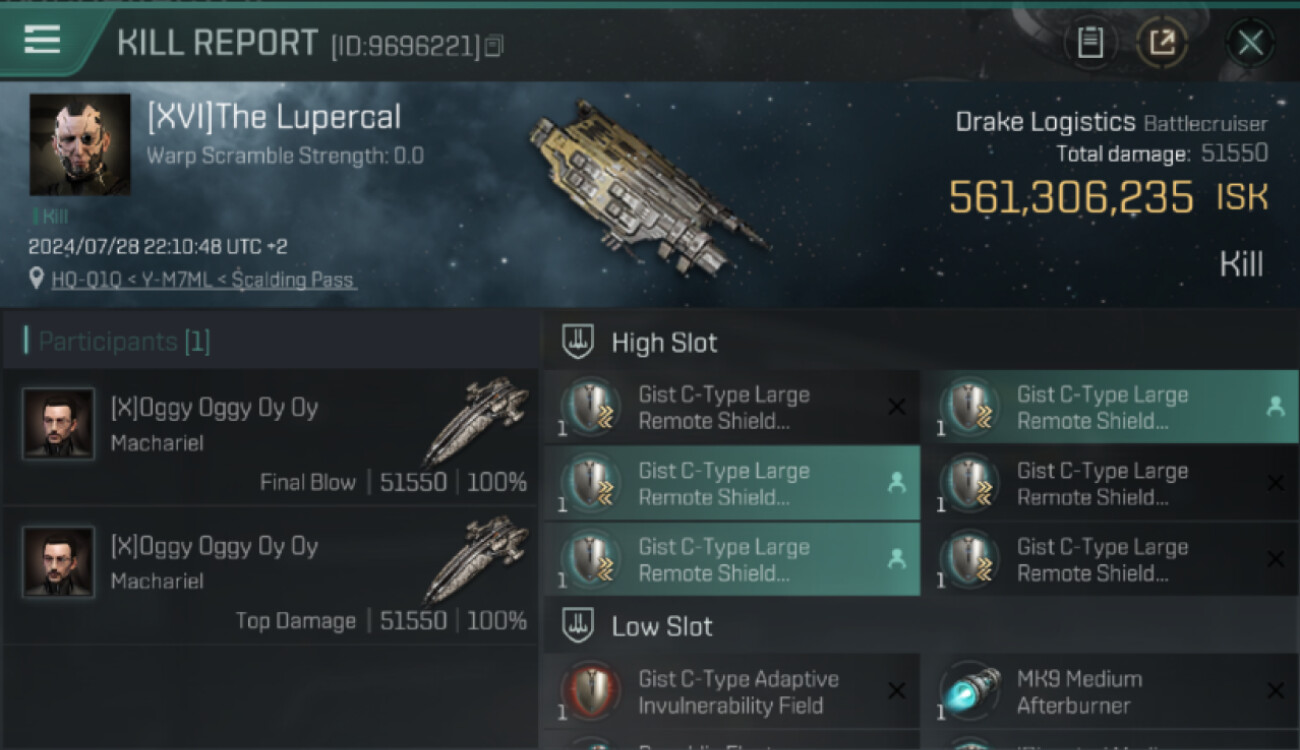
Task: Select the MK9 Medium Afterburner module icon
Action: click(970, 692)
